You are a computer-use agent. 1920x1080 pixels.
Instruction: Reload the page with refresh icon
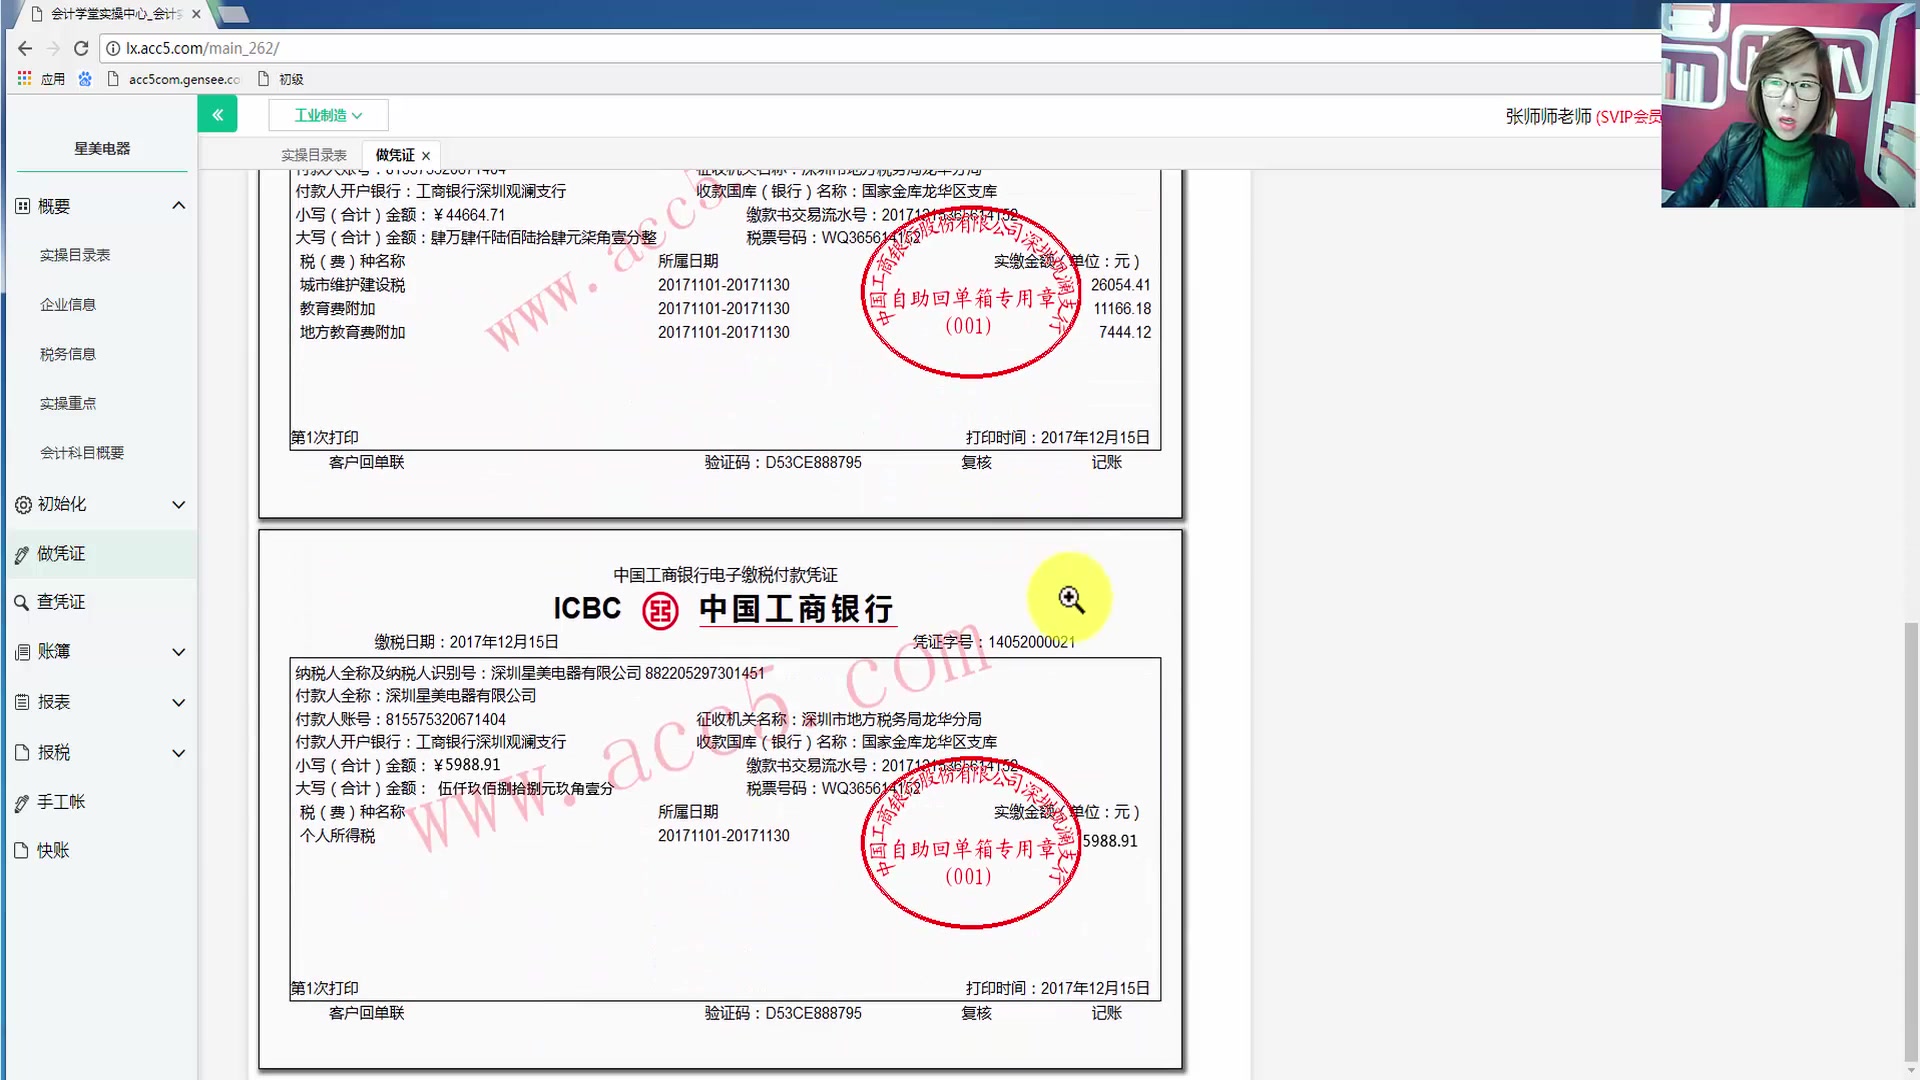click(x=81, y=48)
